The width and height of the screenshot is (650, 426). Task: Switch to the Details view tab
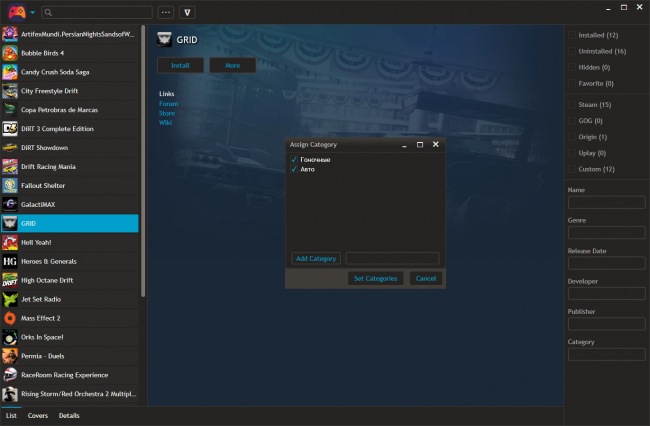click(x=69, y=416)
